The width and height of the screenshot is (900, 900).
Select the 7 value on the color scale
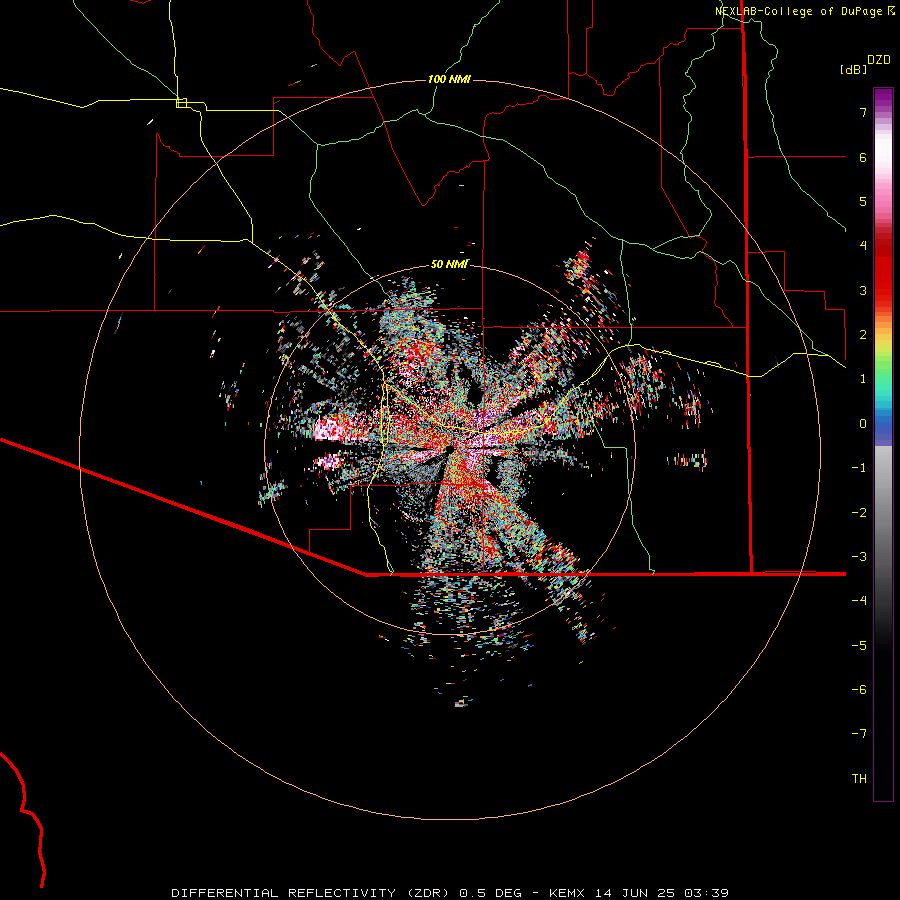tap(863, 112)
